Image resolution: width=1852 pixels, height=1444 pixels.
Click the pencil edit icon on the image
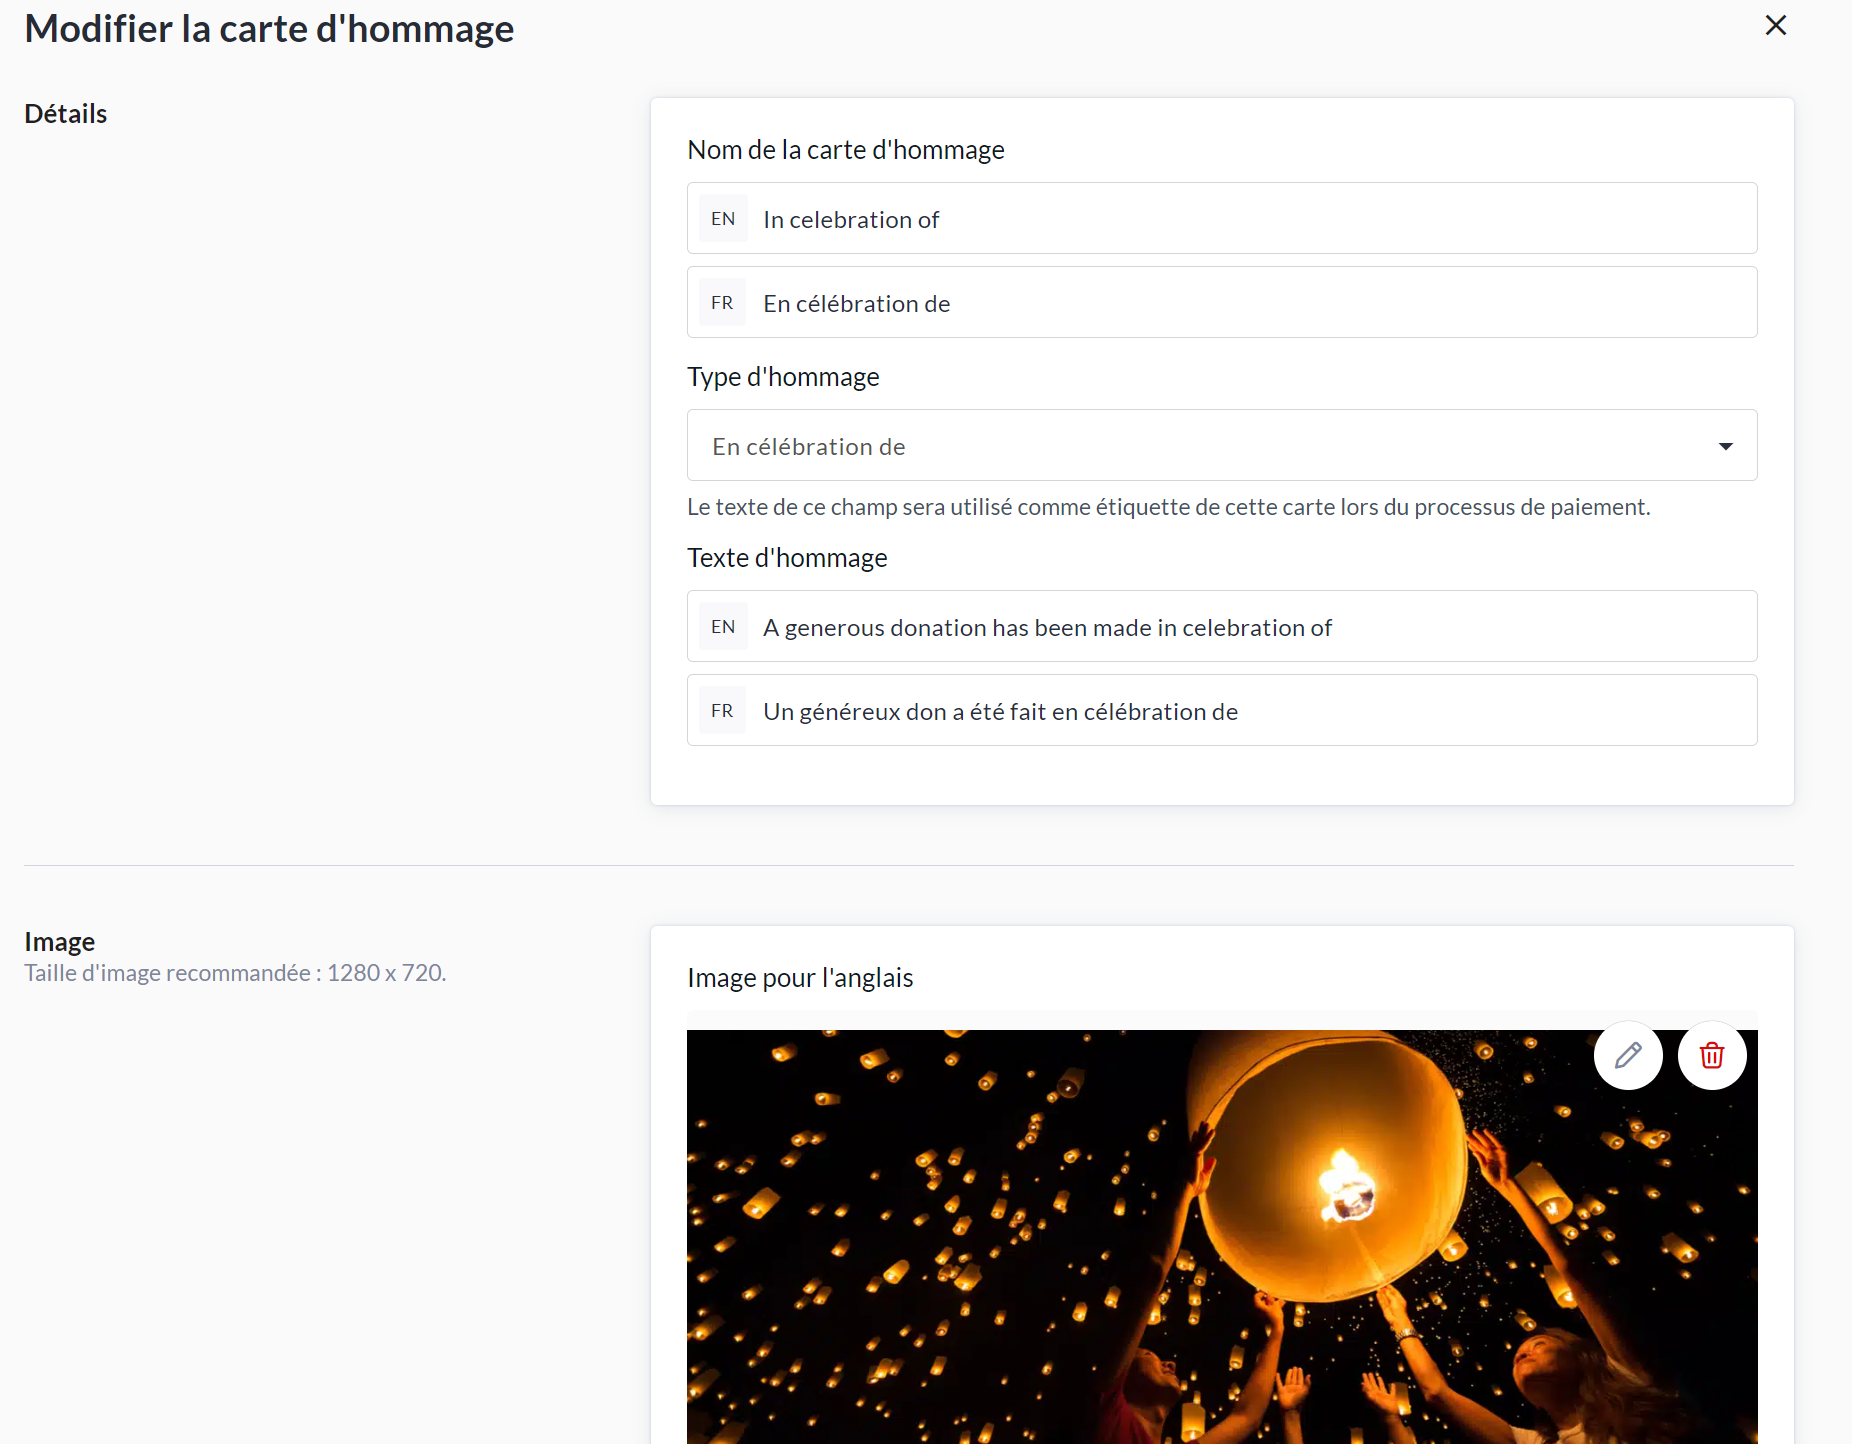(x=1627, y=1055)
